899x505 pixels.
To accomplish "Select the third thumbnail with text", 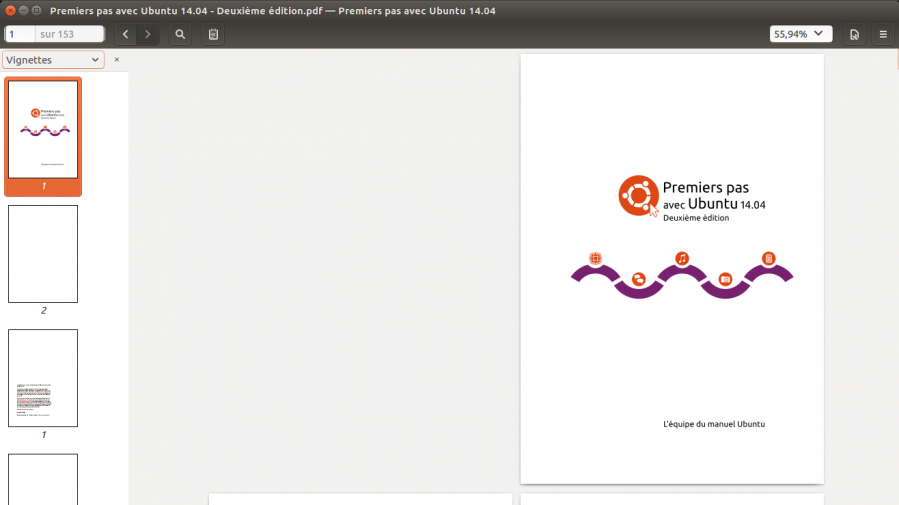I will (43, 378).
